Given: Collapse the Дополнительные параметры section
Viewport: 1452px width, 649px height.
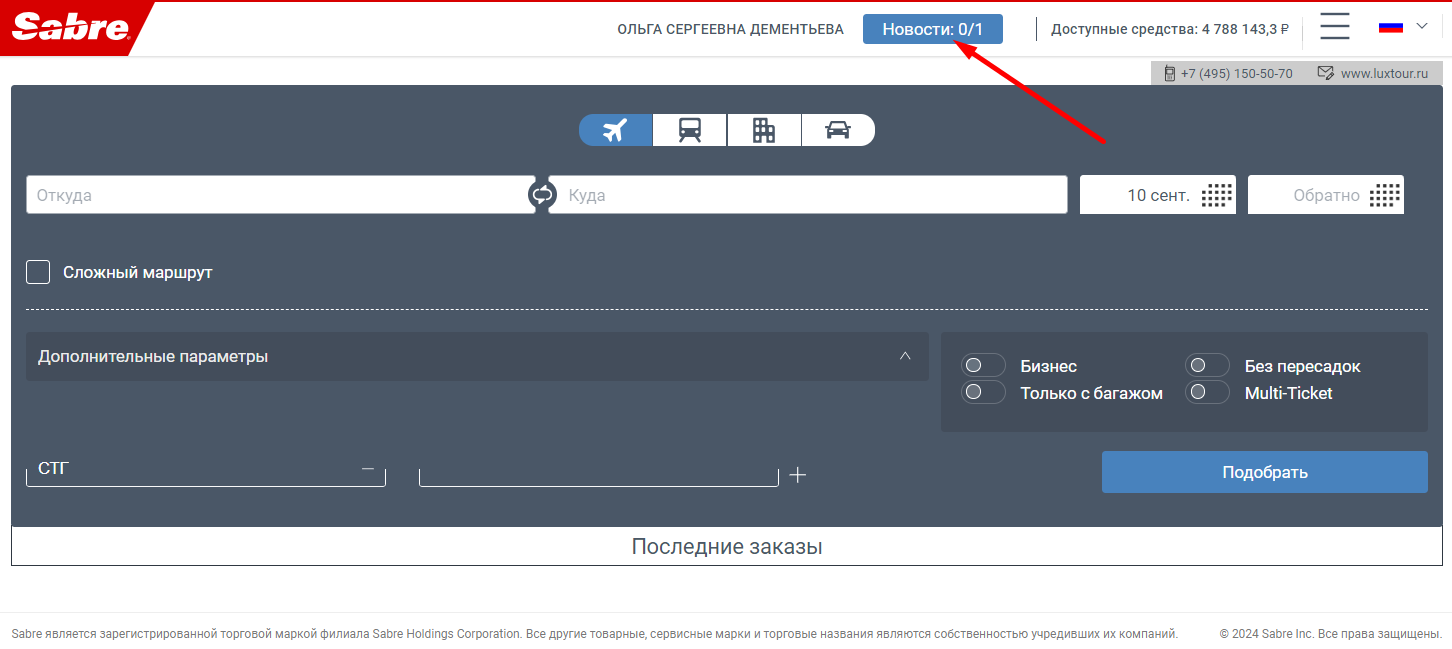Looking at the screenshot, I should [x=905, y=356].
